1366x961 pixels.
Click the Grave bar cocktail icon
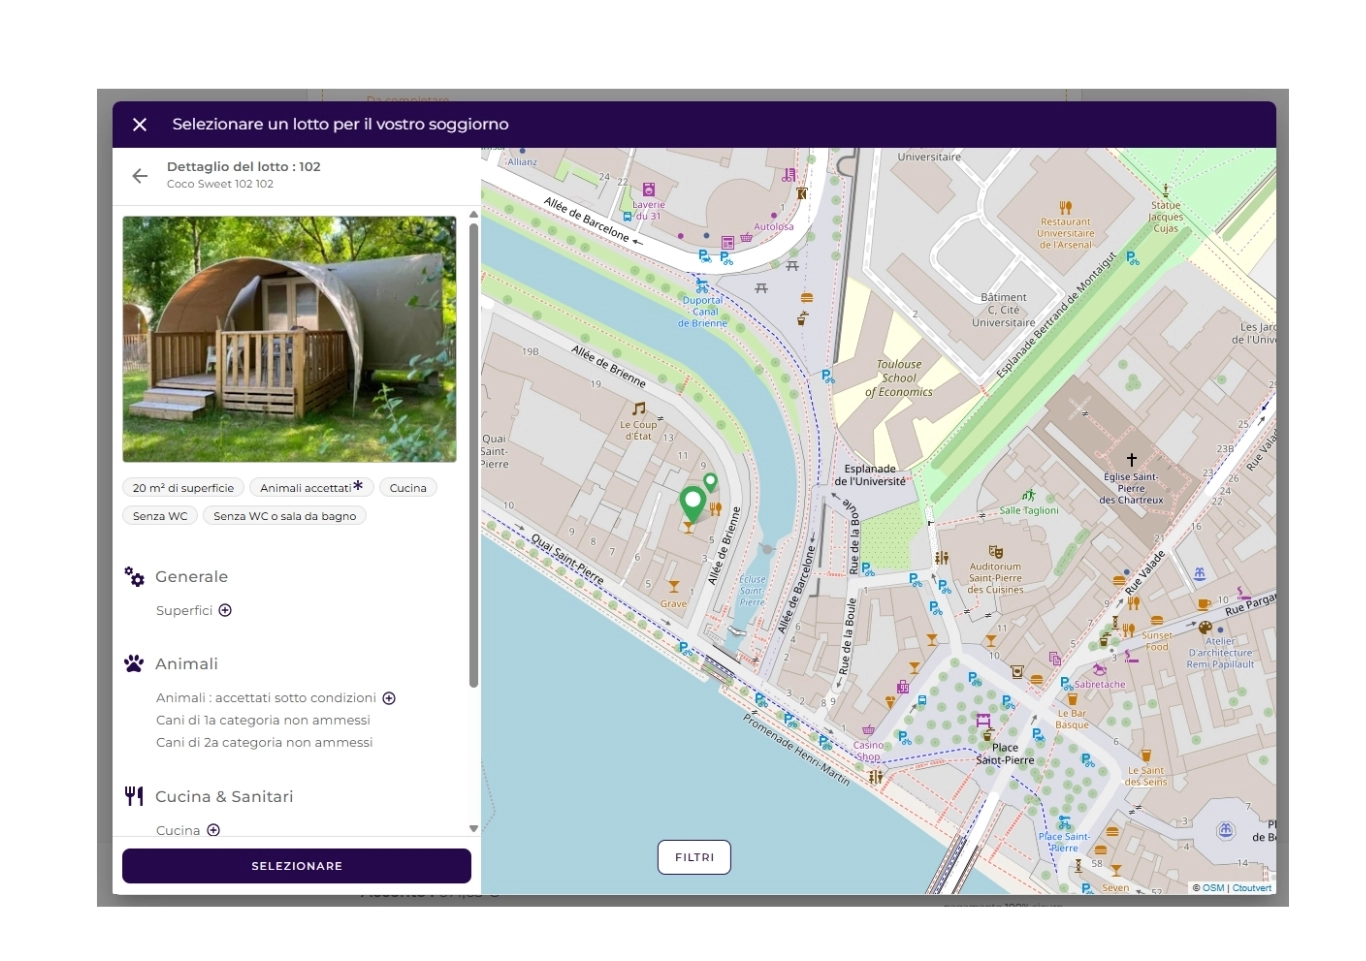674,588
